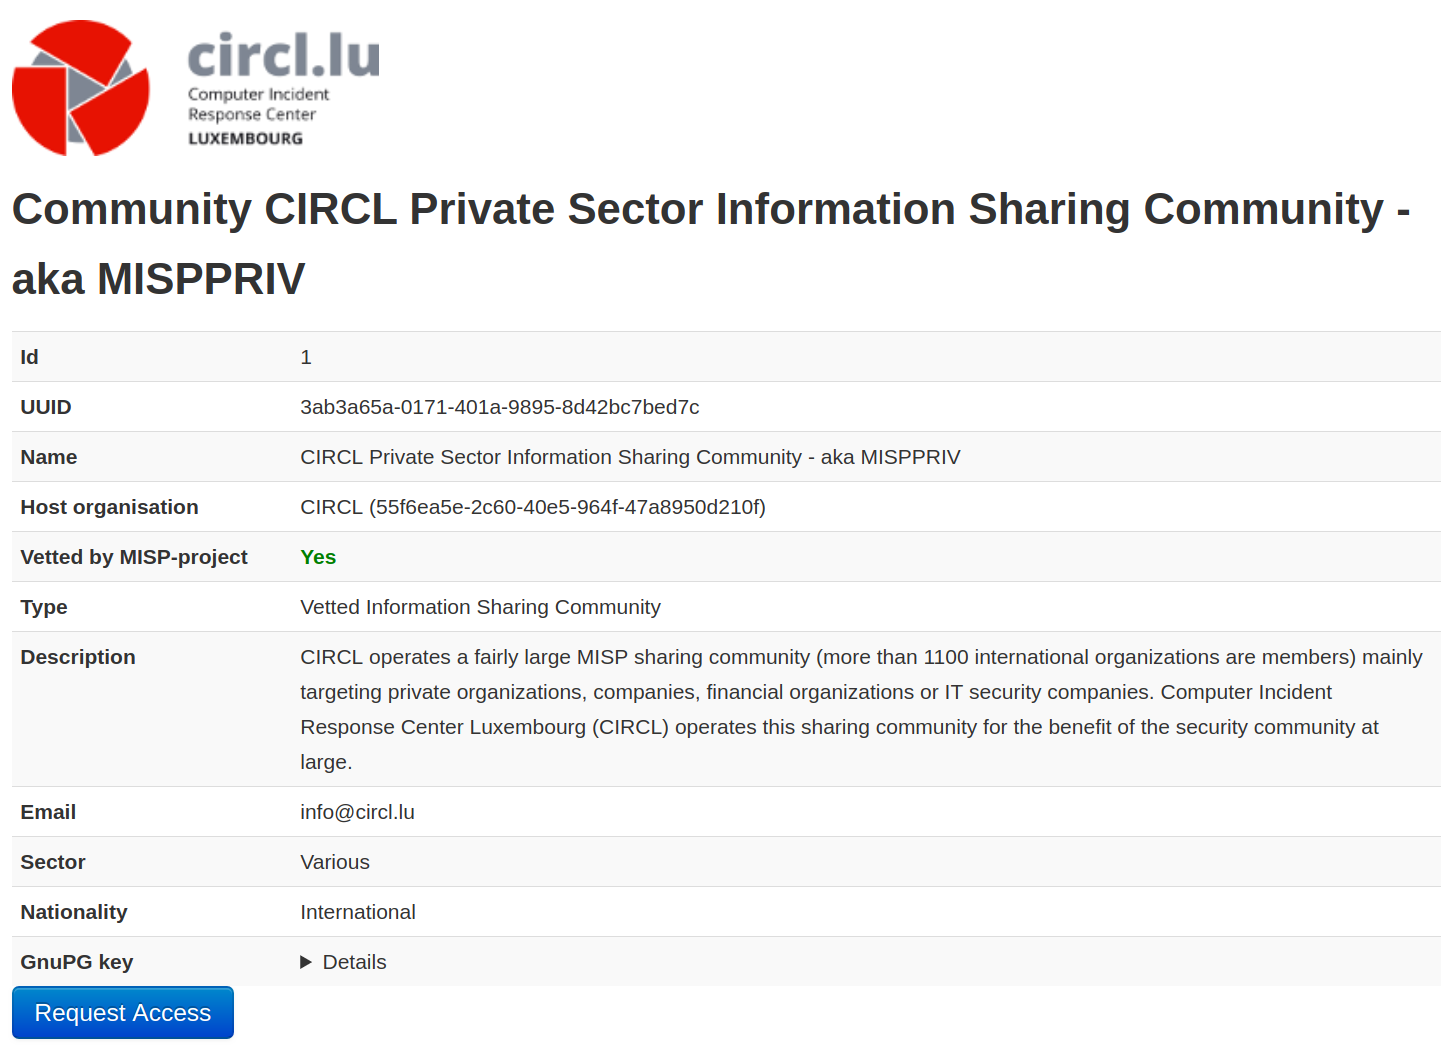Click the Vetted Information Sharing Community type
Viewport: 1448px width, 1060px height.
click(480, 607)
